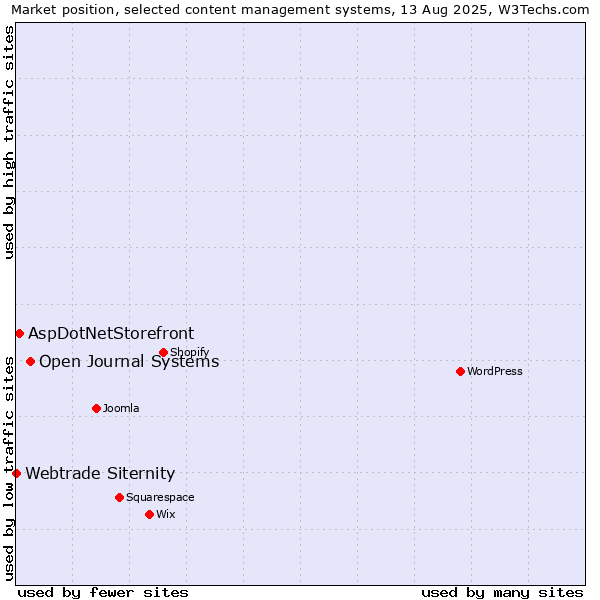
Task: Click the chart title mentioning W3Techs.com
Action: tap(300, 10)
